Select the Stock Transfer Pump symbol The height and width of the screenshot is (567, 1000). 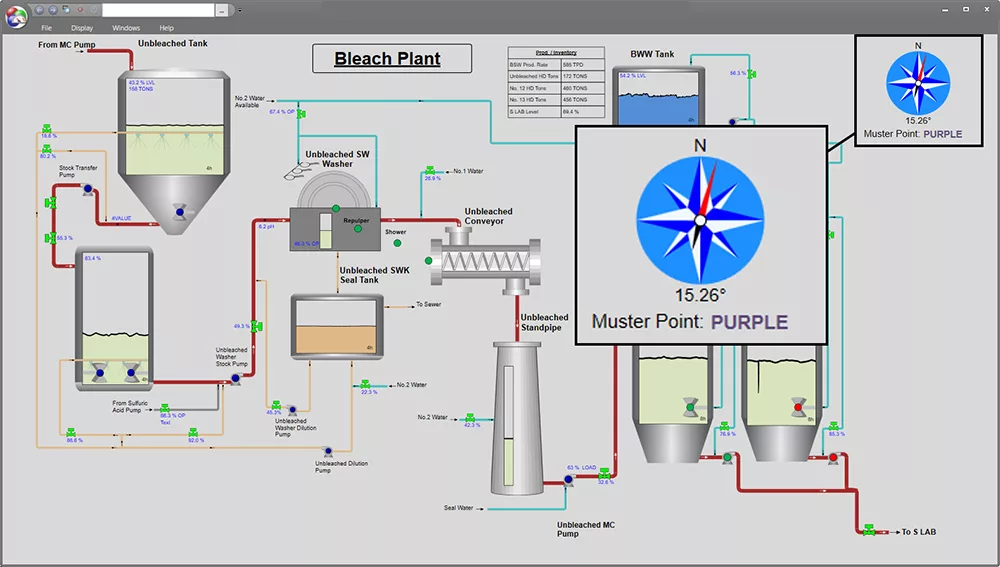[x=87, y=189]
